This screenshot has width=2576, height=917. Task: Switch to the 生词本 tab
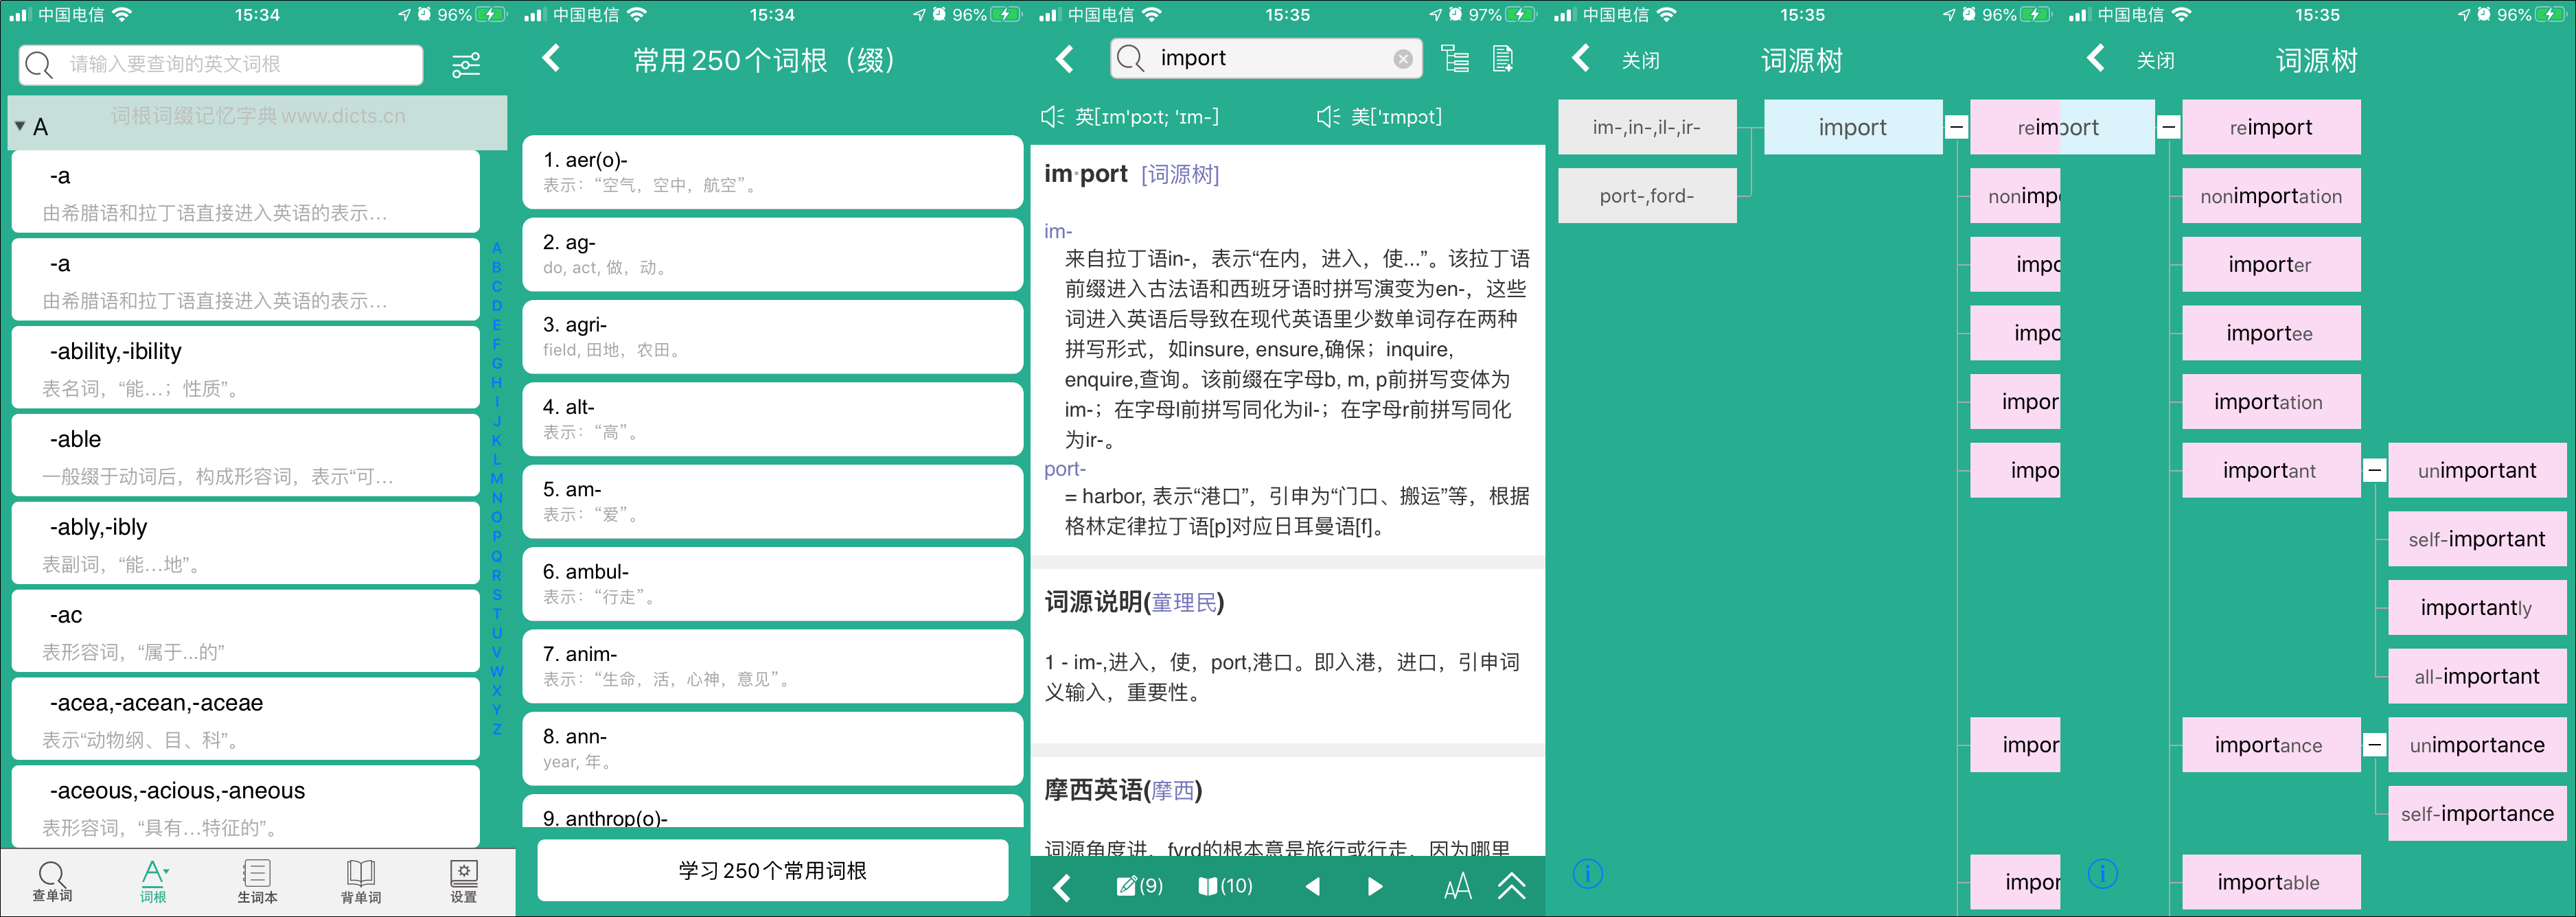pos(257,881)
